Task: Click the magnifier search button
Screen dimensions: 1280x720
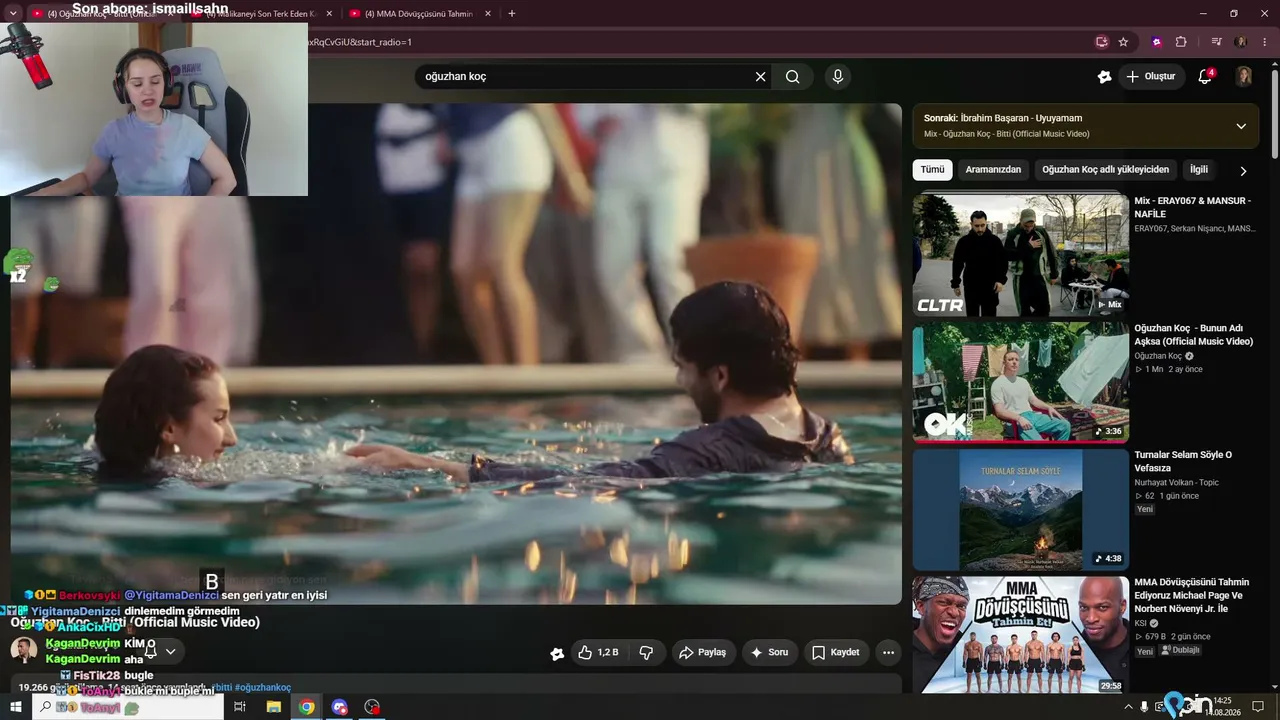Action: click(x=792, y=77)
